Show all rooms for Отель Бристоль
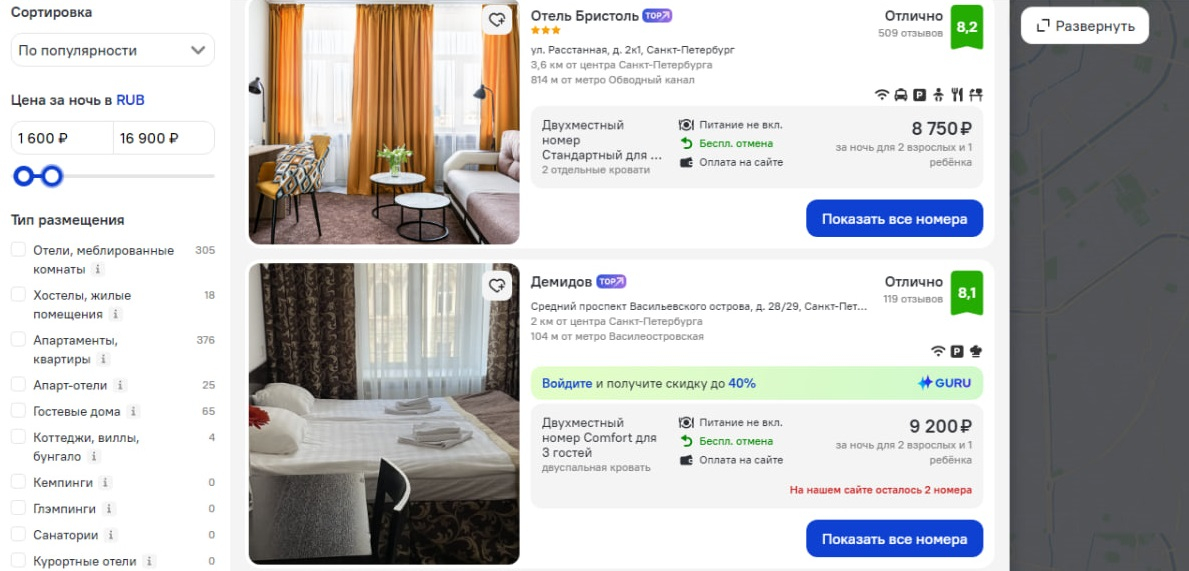 click(x=894, y=219)
